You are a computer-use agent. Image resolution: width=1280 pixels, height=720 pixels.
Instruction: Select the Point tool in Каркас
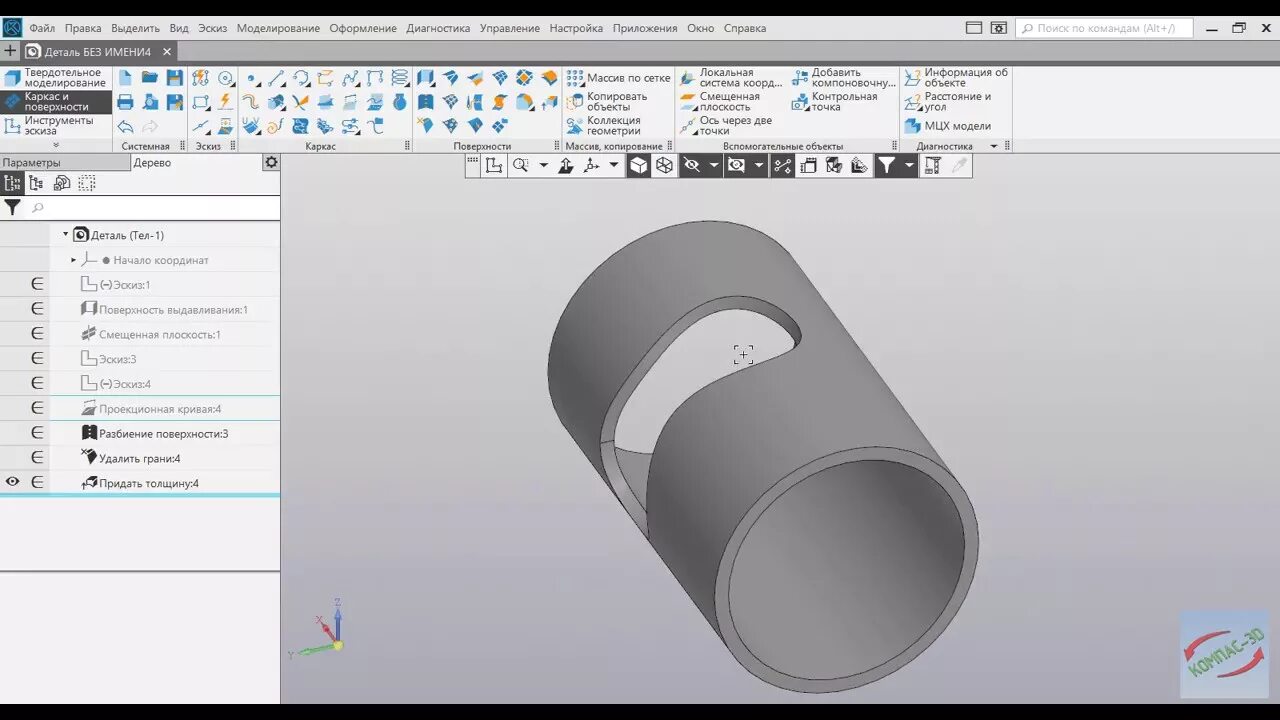click(x=251, y=78)
